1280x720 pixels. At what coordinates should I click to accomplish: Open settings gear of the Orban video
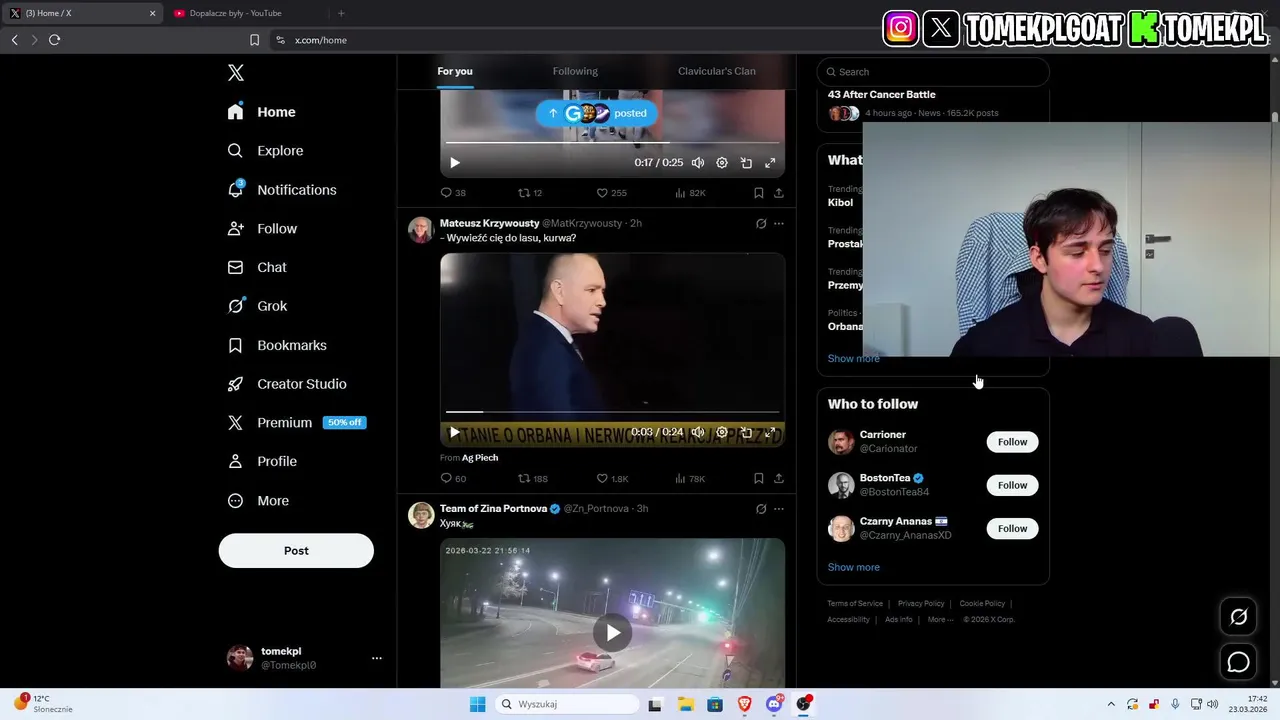[722, 433]
